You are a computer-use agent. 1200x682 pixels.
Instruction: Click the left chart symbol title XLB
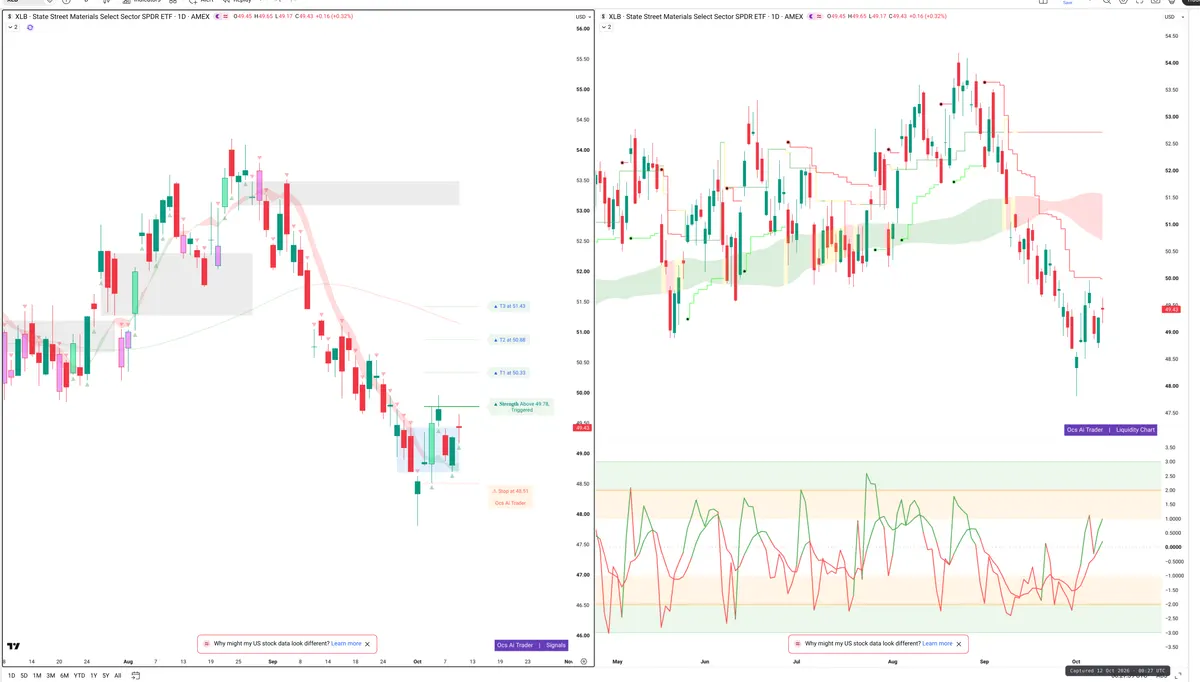coord(21,17)
